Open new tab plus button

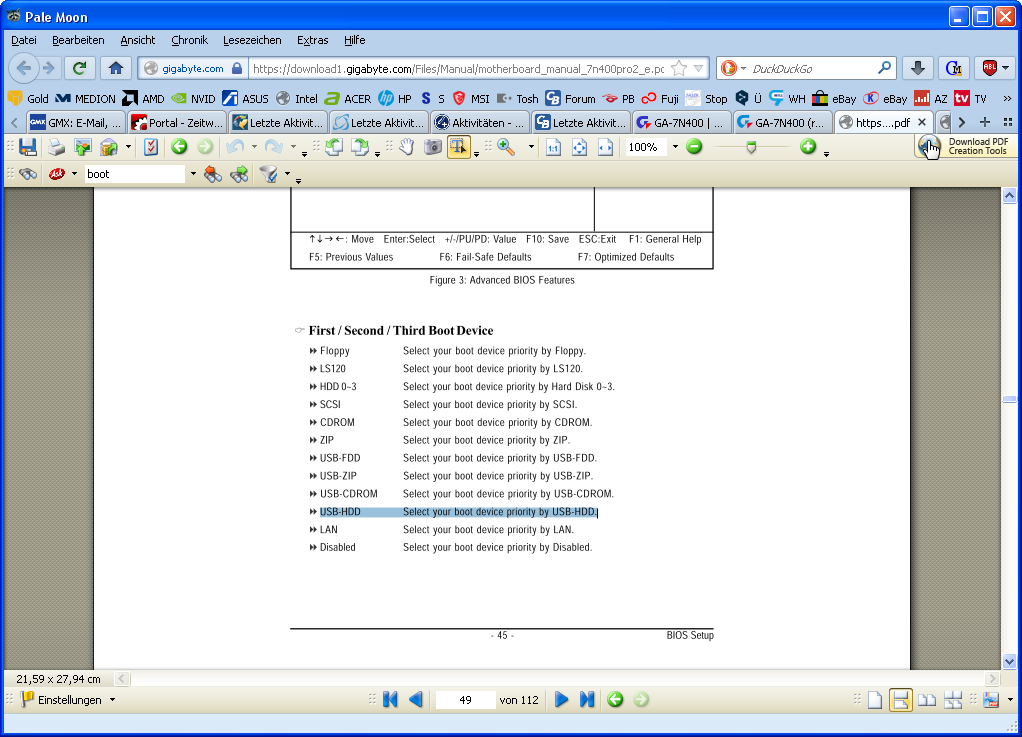pyautogui.click(x=985, y=122)
